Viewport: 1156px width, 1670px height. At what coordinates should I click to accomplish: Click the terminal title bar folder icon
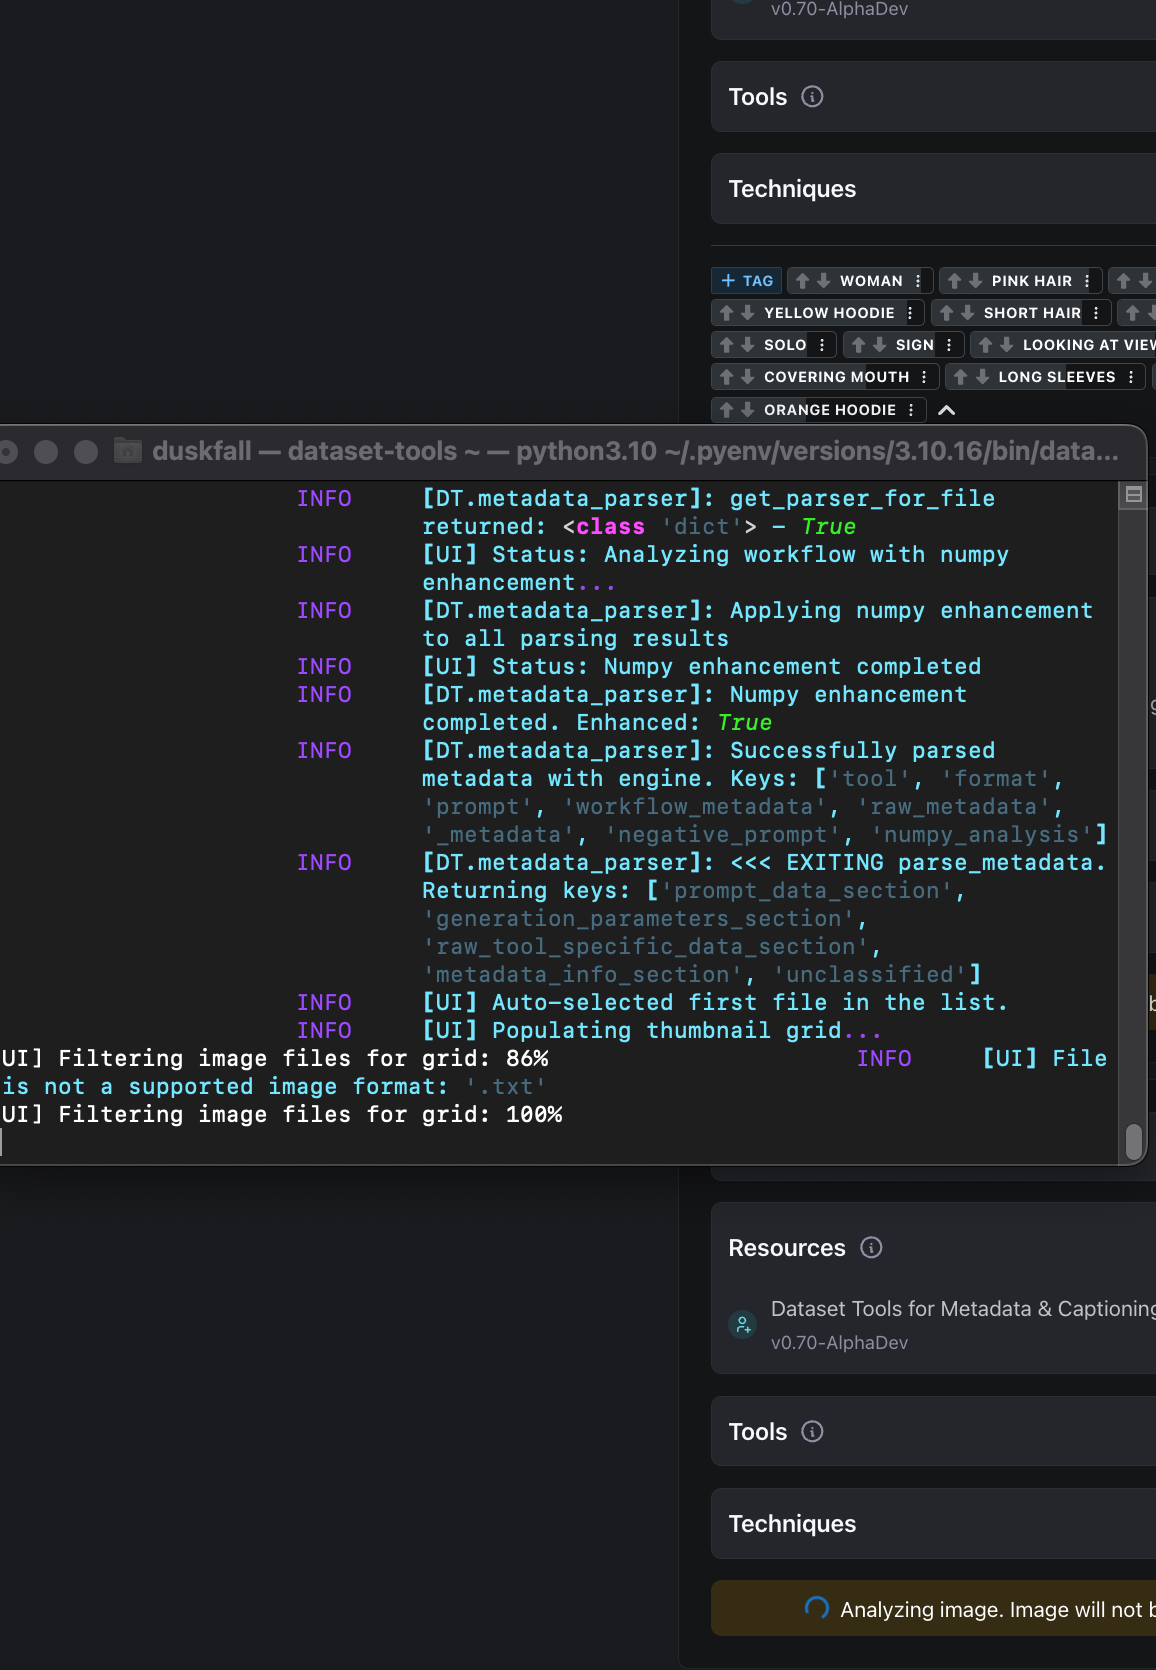coord(127,451)
